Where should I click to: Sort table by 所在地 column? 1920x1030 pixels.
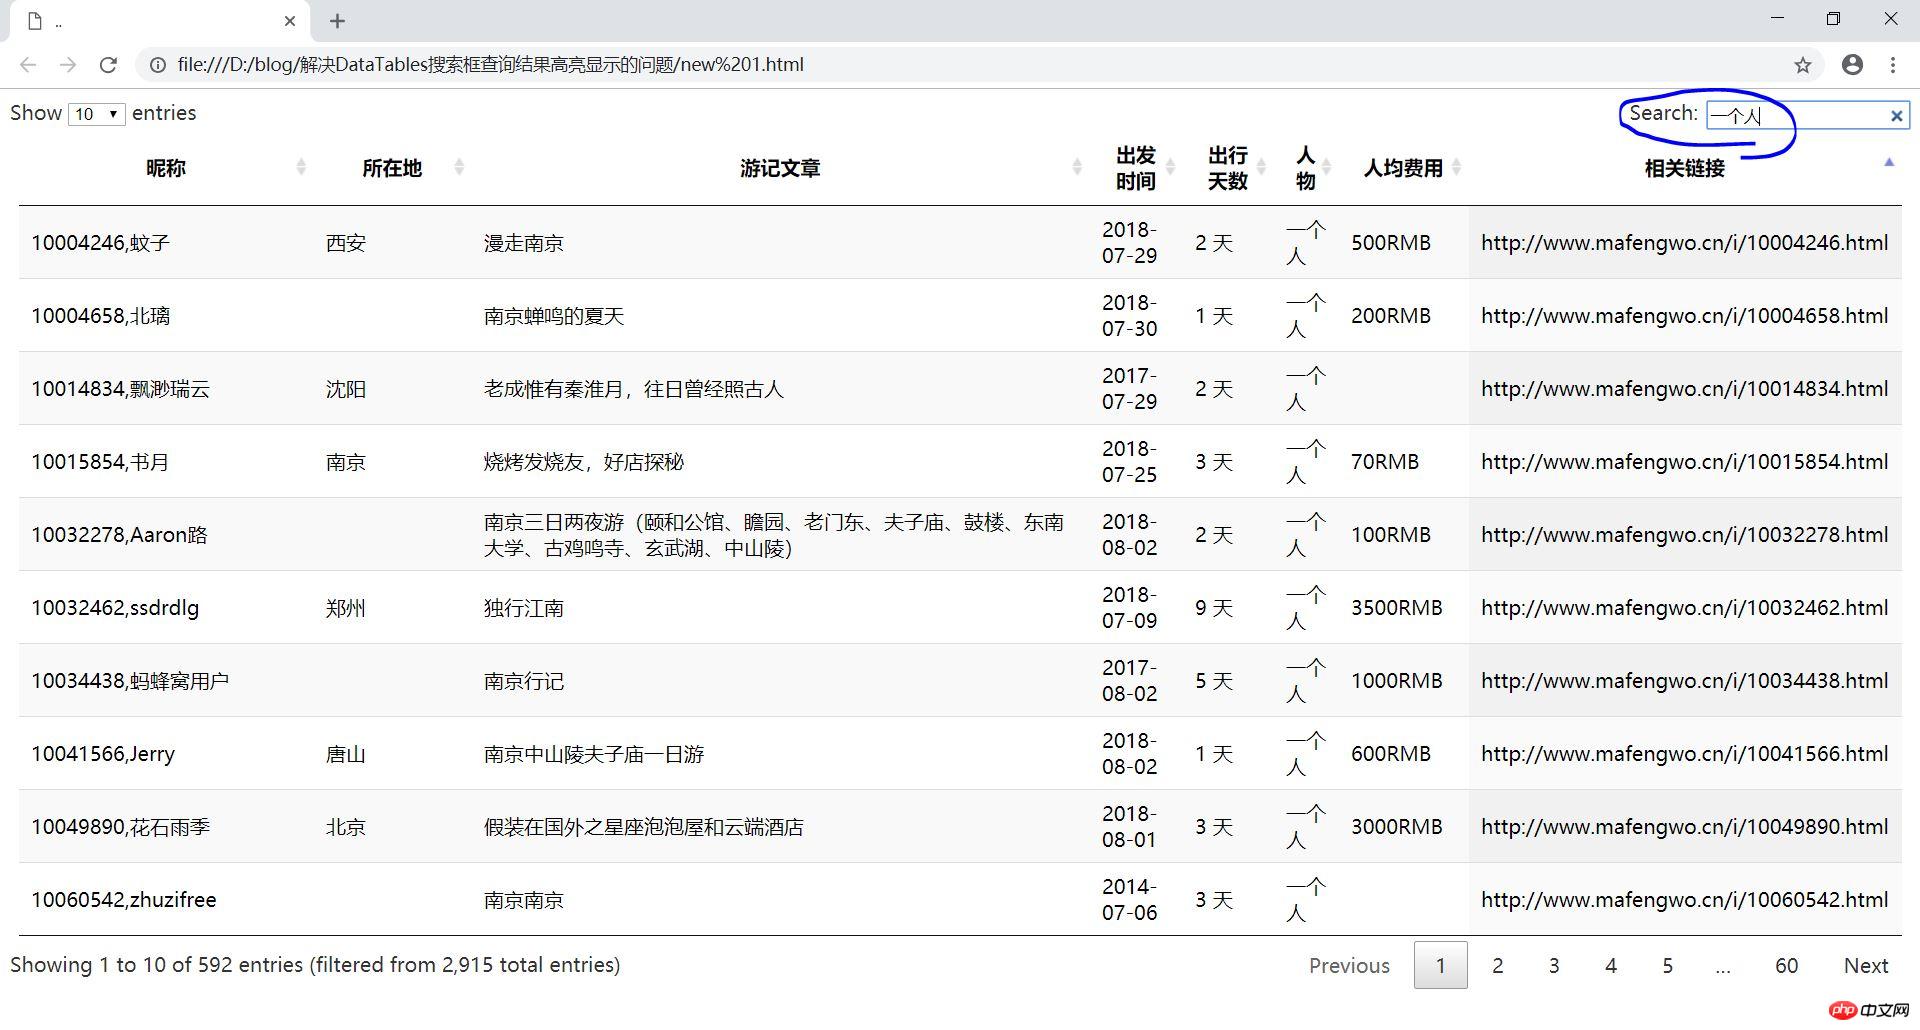(392, 168)
